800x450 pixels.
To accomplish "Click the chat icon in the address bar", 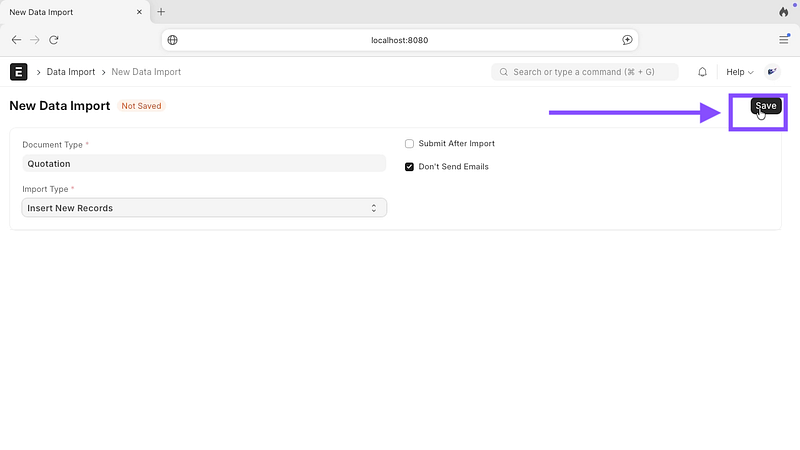I will coord(627,40).
